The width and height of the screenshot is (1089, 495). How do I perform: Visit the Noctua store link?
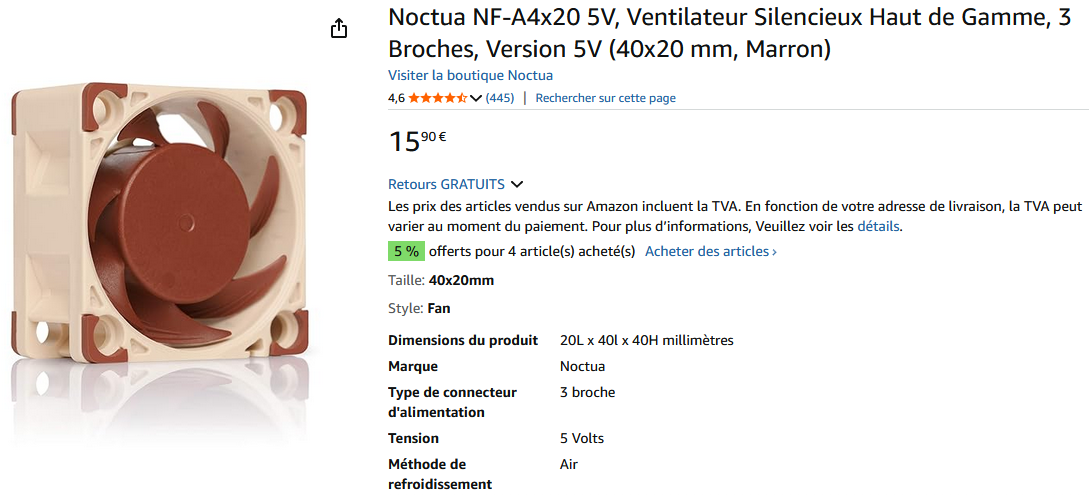[470, 75]
